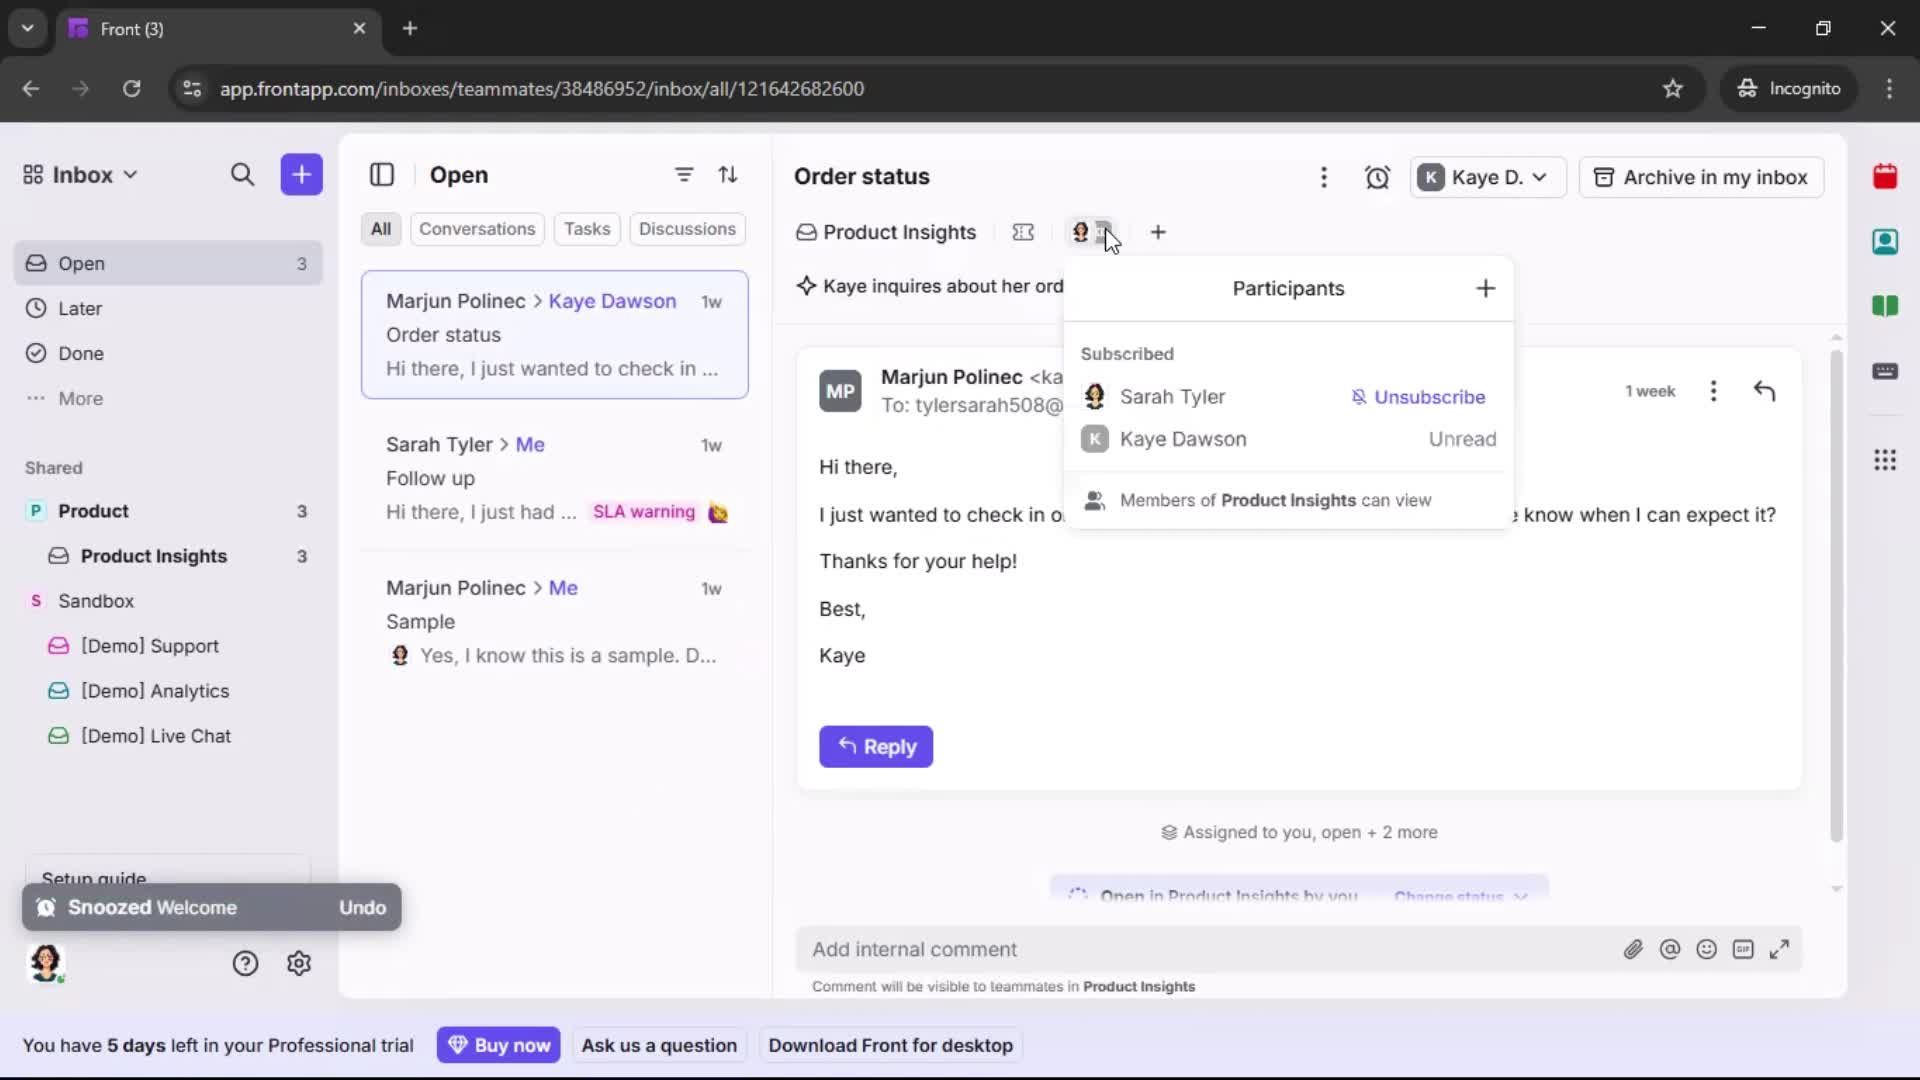Screen dimensions: 1920x1080
Task: Mention a teammate in the comment
Action: click(x=1671, y=949)
